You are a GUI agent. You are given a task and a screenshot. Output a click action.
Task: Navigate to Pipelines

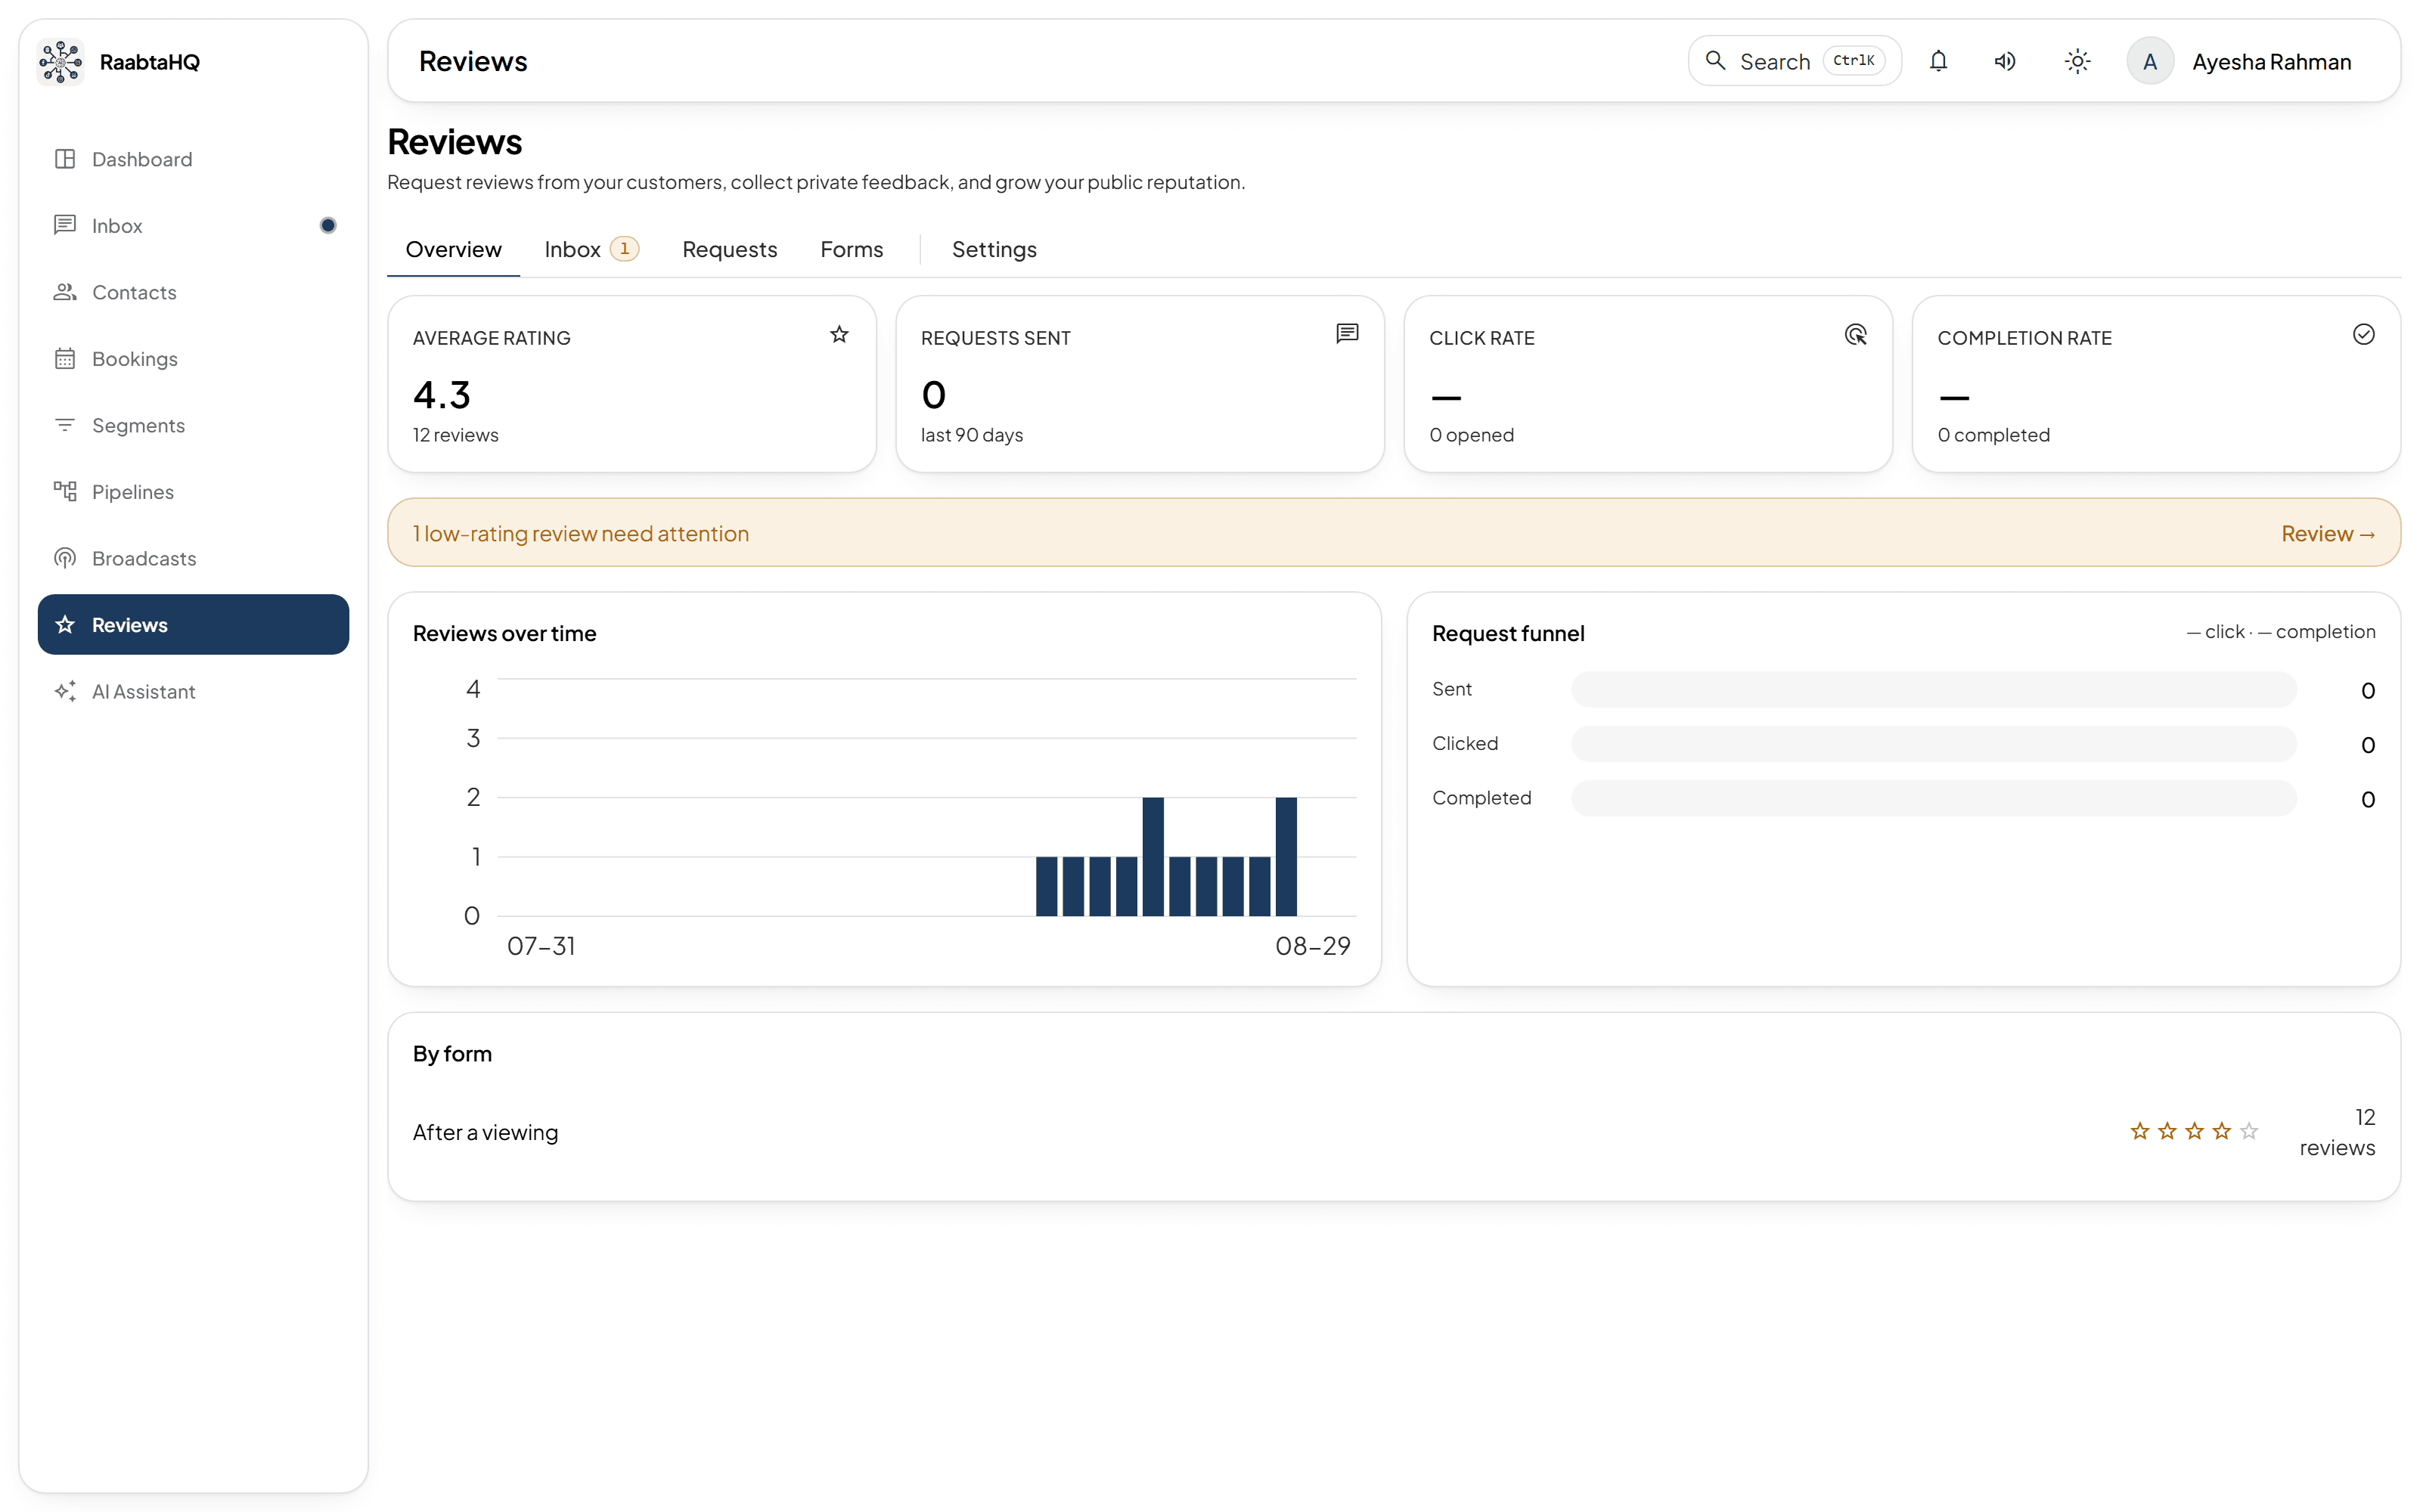193,492
